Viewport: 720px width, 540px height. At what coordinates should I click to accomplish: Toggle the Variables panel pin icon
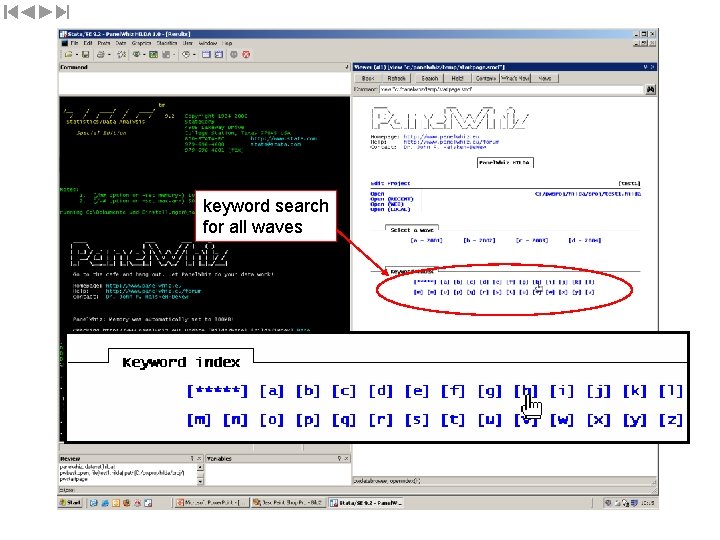pos(340,458)
